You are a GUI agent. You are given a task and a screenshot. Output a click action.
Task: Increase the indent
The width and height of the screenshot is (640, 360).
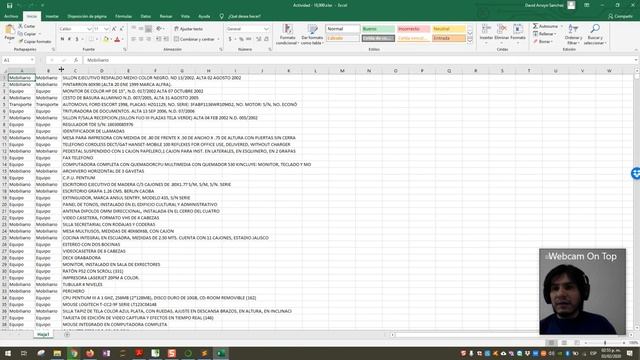tap(166, 39)
